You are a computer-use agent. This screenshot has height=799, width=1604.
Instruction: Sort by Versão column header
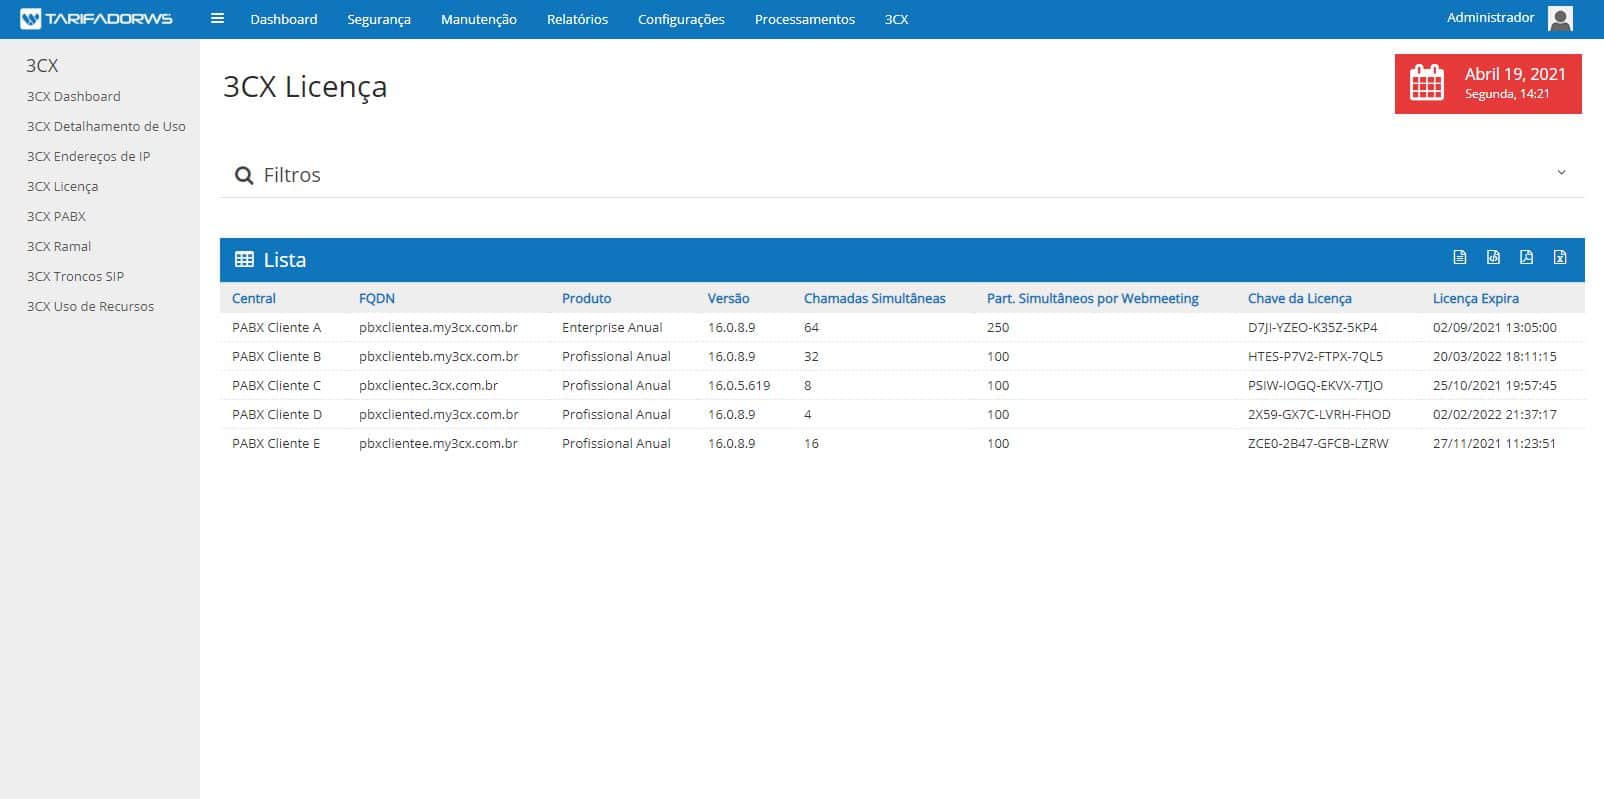pos(728,298)
